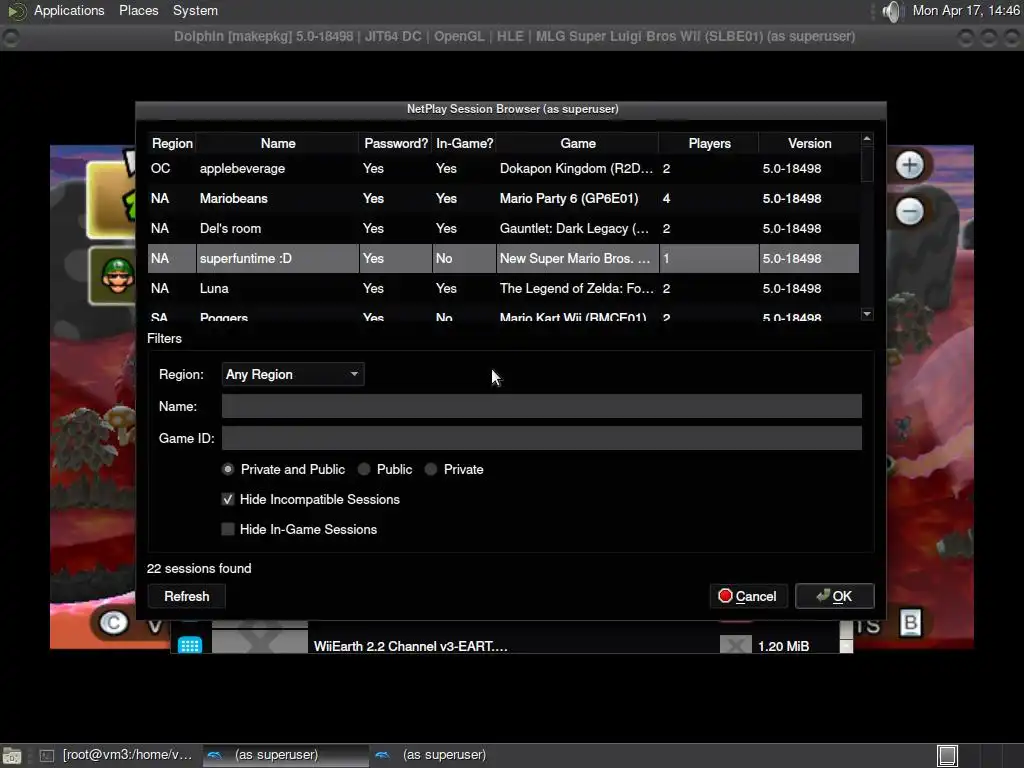Select the Mariobeans session row
The width and height of the screenshot is (1024, 768).
(x=503, y=199)
